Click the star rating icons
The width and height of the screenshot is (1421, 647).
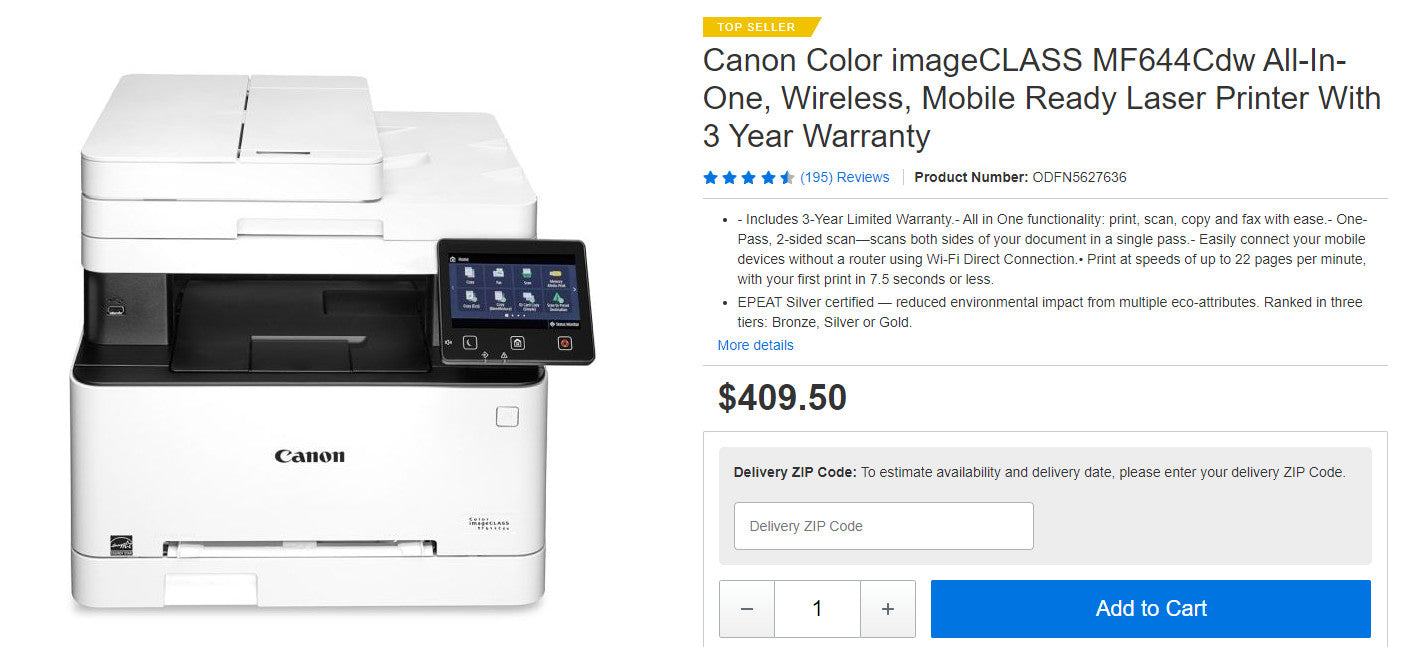click(748, 178)
